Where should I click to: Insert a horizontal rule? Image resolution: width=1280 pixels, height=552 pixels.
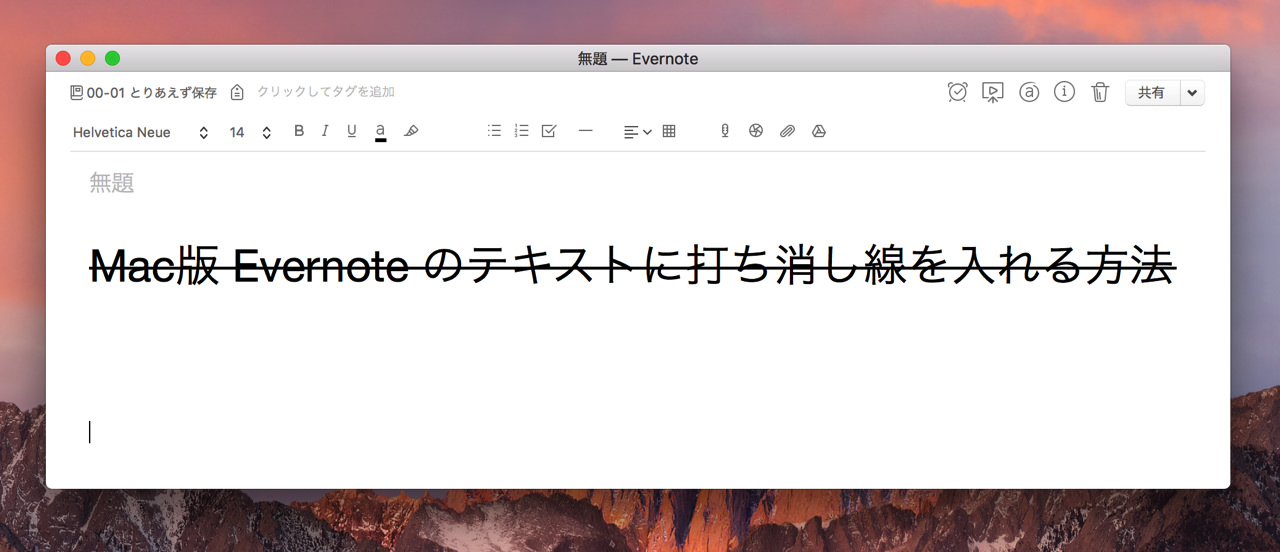click(x=586, y=131)
